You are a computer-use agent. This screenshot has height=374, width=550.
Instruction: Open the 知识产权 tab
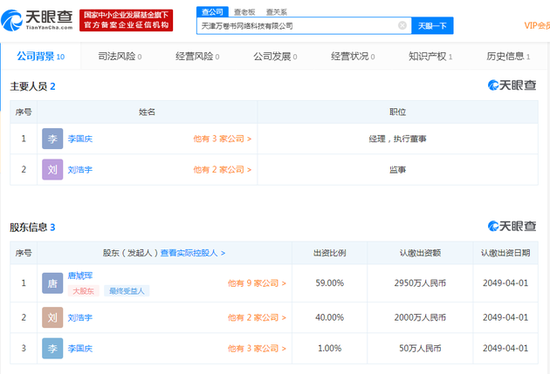(x=430, y=56)
